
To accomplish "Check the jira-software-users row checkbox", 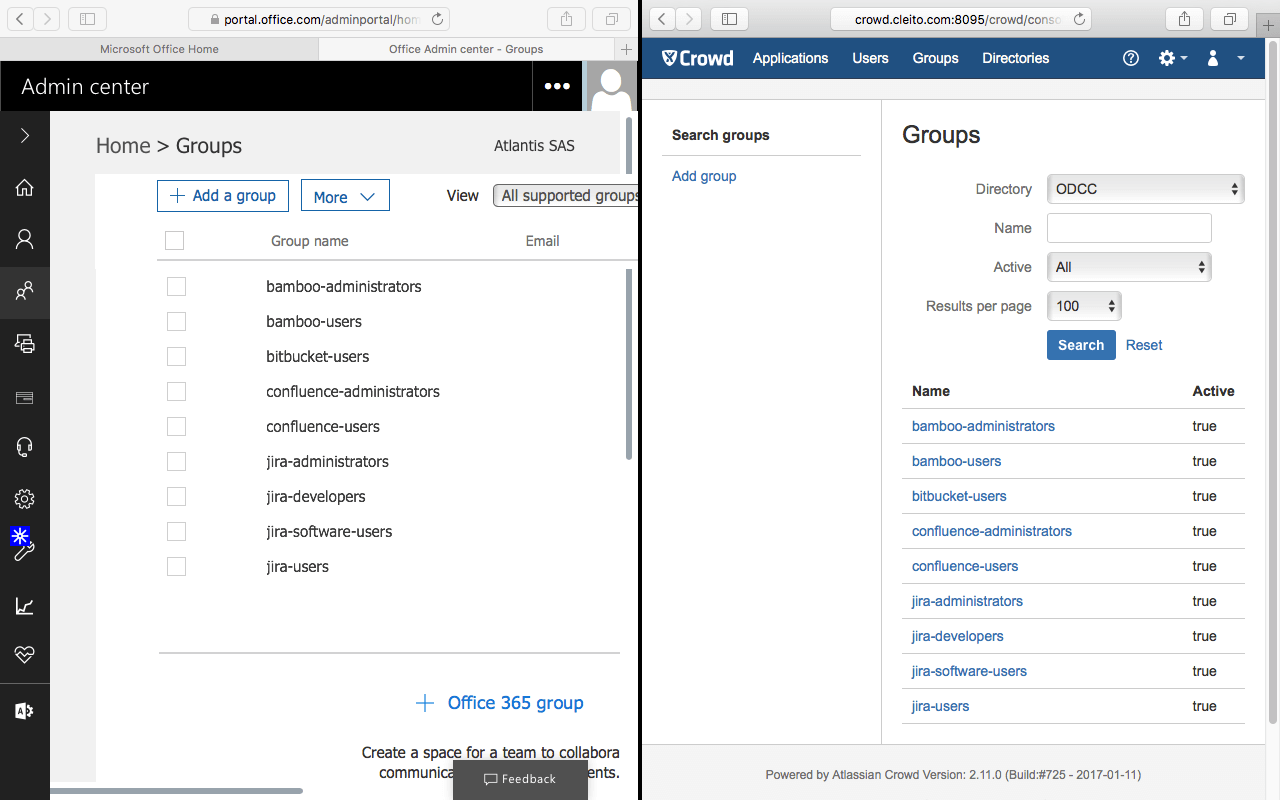I will [176, 531].
